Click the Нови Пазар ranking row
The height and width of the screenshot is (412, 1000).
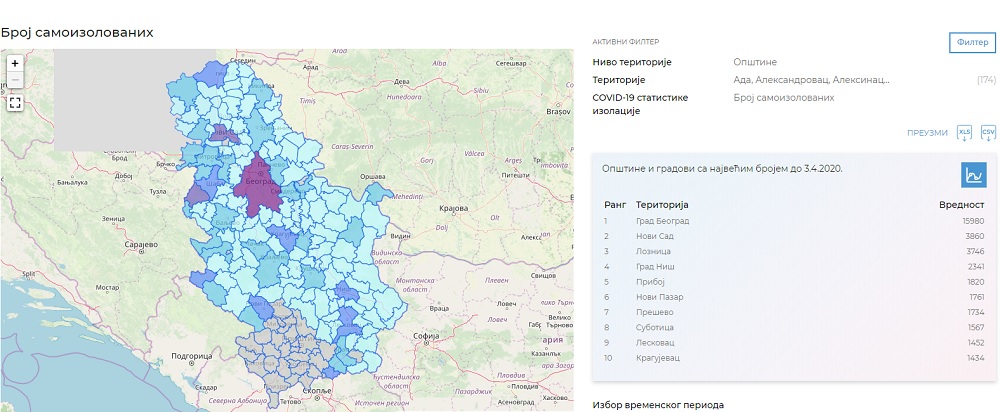[794, 297]
